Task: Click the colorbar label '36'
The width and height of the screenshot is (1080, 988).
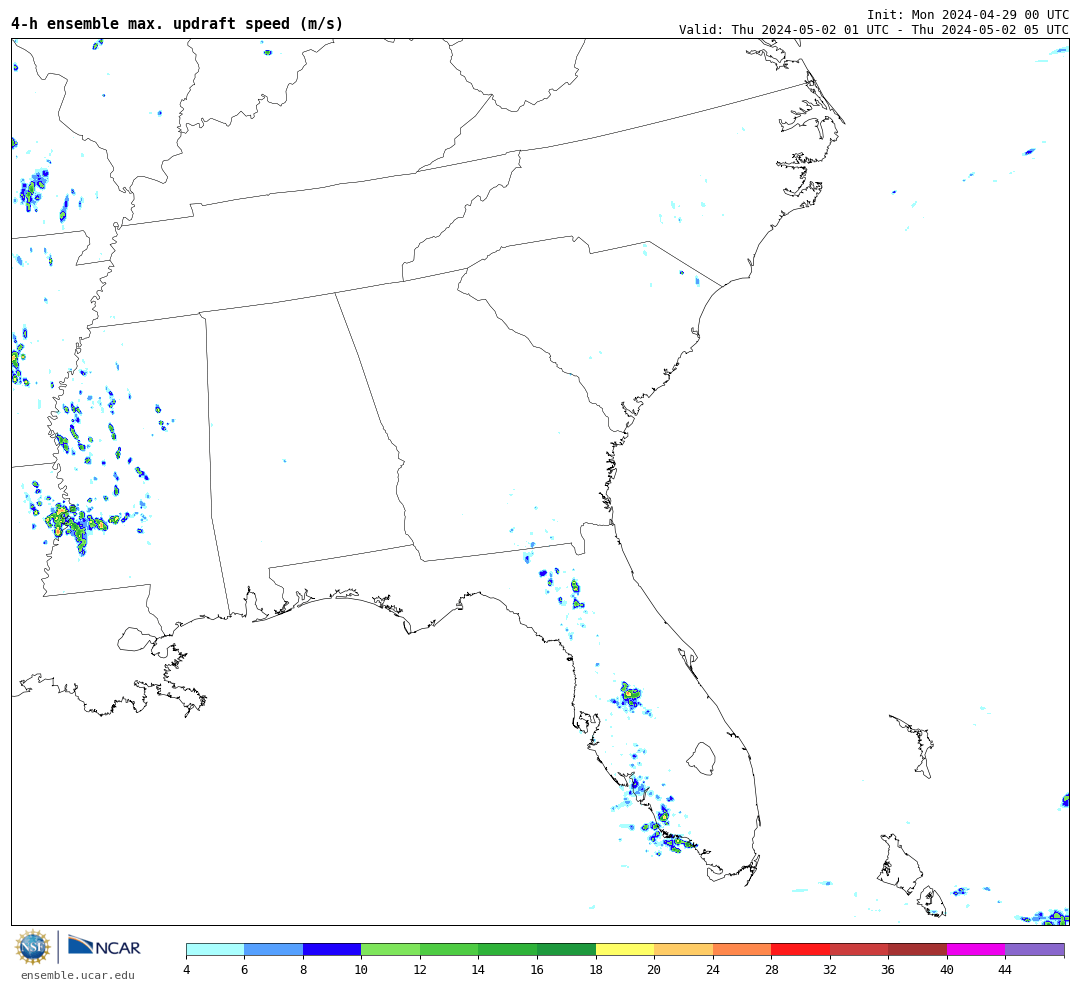Action: click(888, 969)
